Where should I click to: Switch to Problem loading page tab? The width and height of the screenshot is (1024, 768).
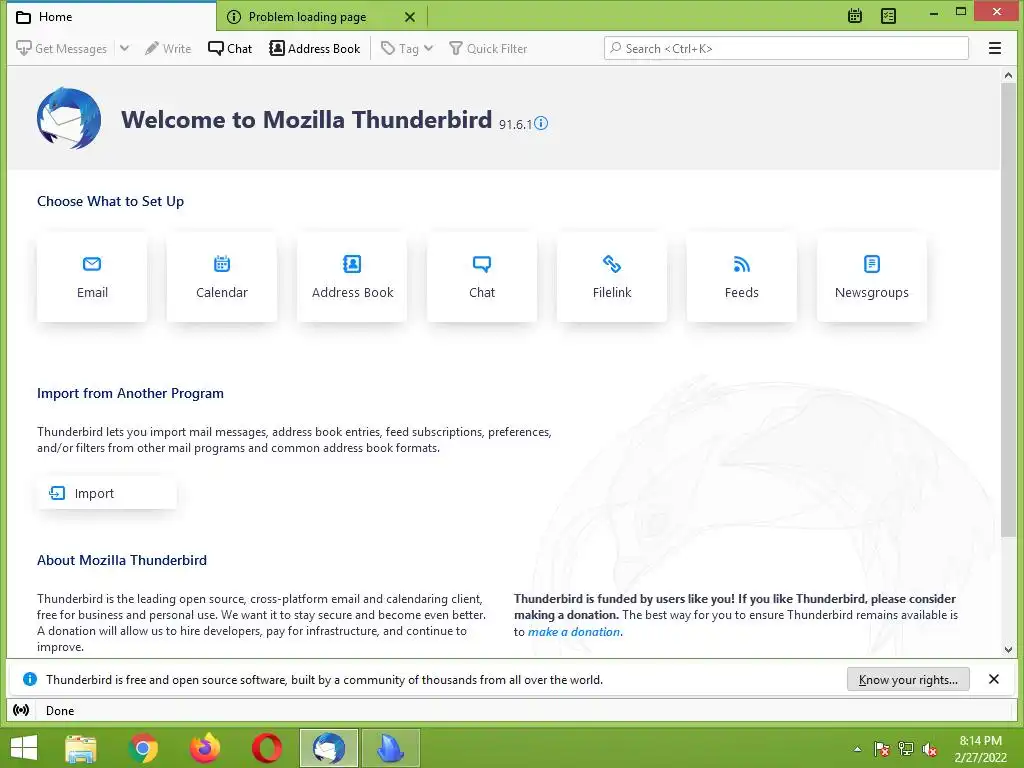click(x=307, y=17)
